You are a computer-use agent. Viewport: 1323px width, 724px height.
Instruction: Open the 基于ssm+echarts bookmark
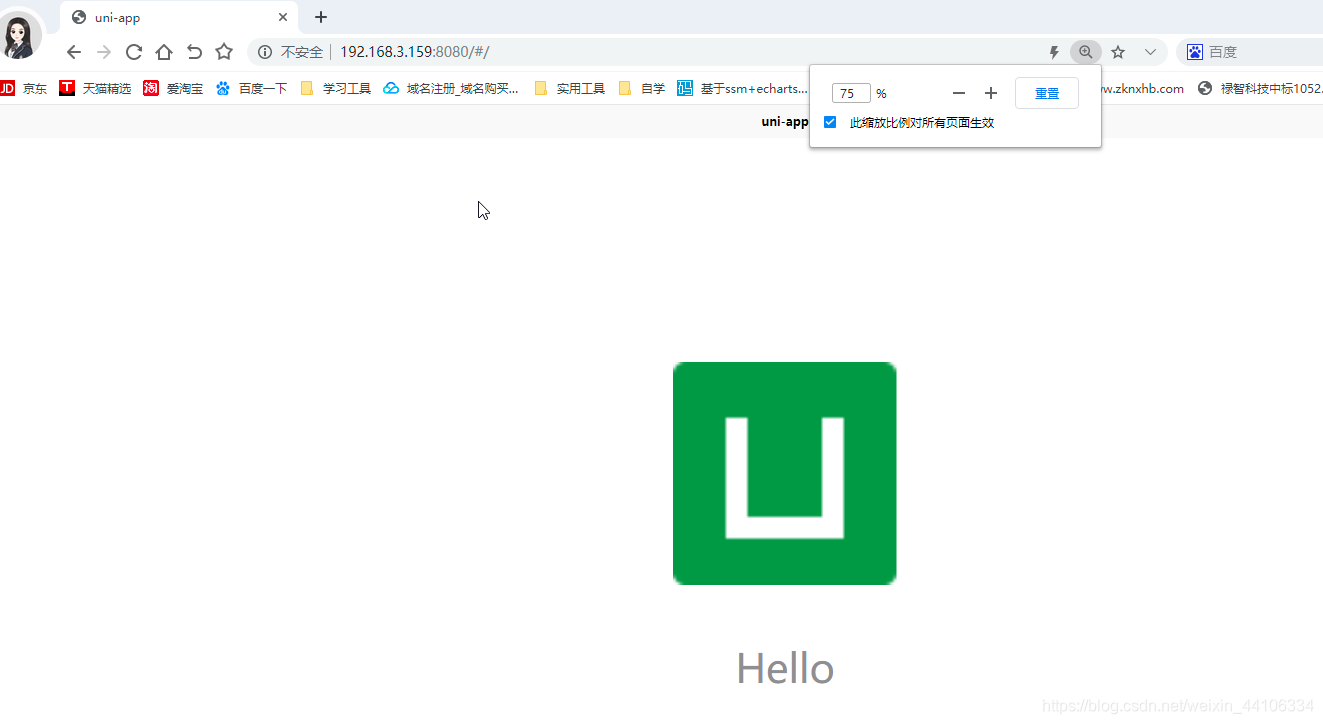[742, 88]
